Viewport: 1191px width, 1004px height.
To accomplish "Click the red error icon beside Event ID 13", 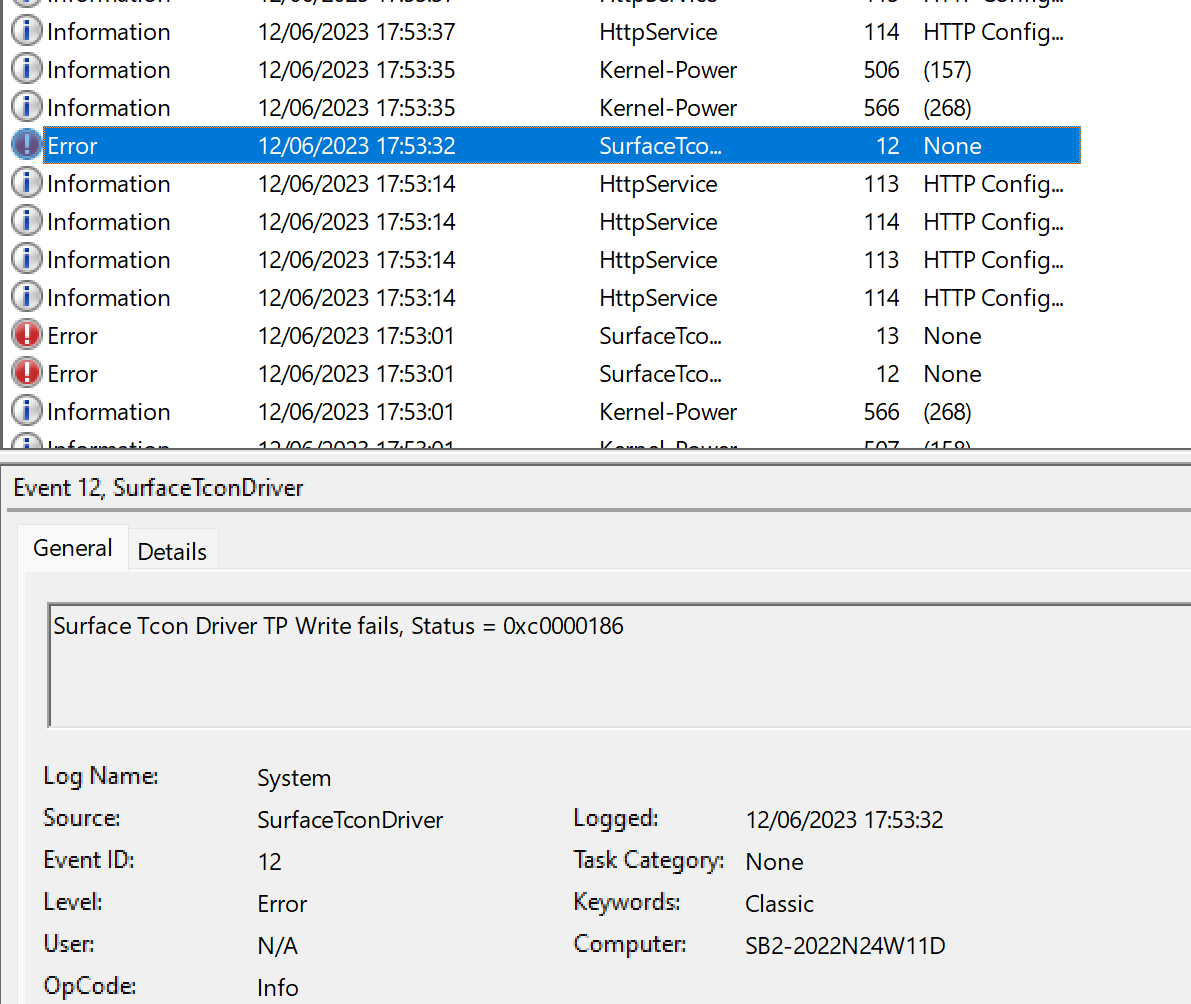I will [26, 335].
